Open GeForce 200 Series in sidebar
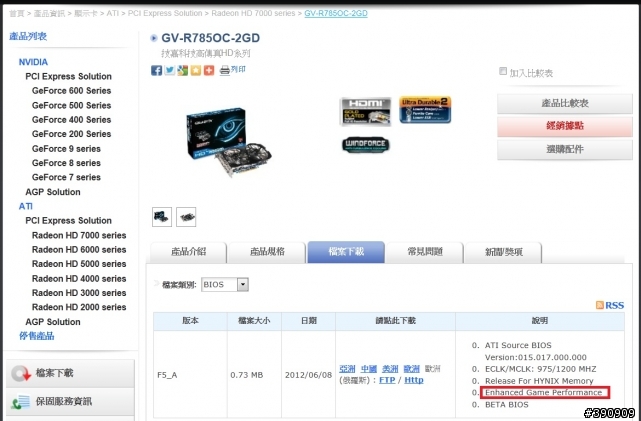Screen dimensions: 641x421 (x=72, y=134)
